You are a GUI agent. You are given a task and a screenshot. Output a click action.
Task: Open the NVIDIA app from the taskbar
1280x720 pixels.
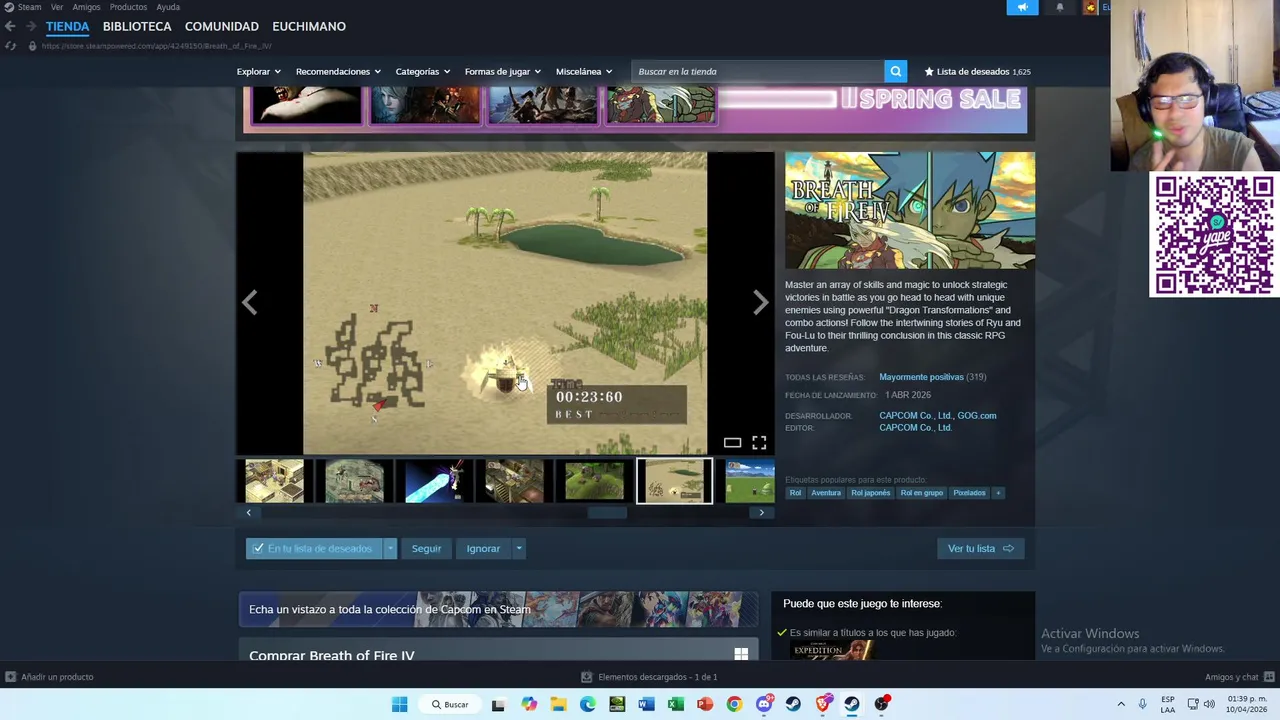coord(617,704)
